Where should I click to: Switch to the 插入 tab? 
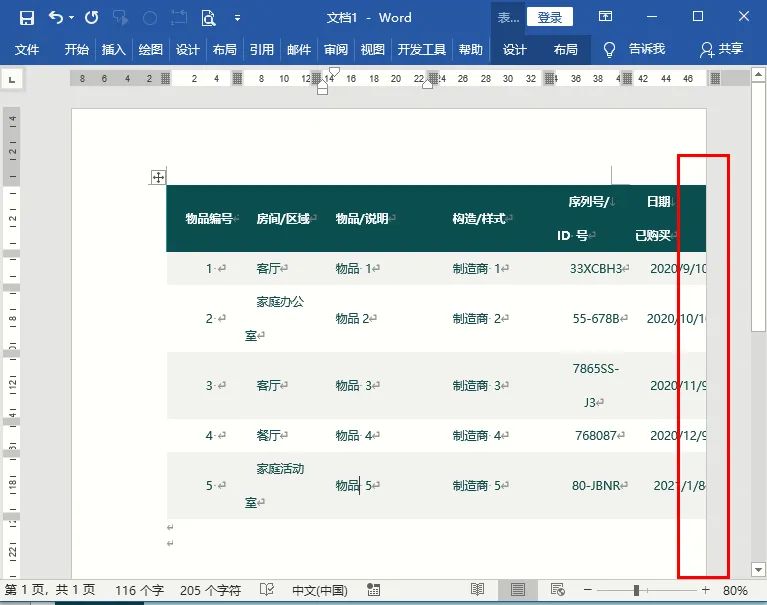pyautogui.click(x=113, y=49)
